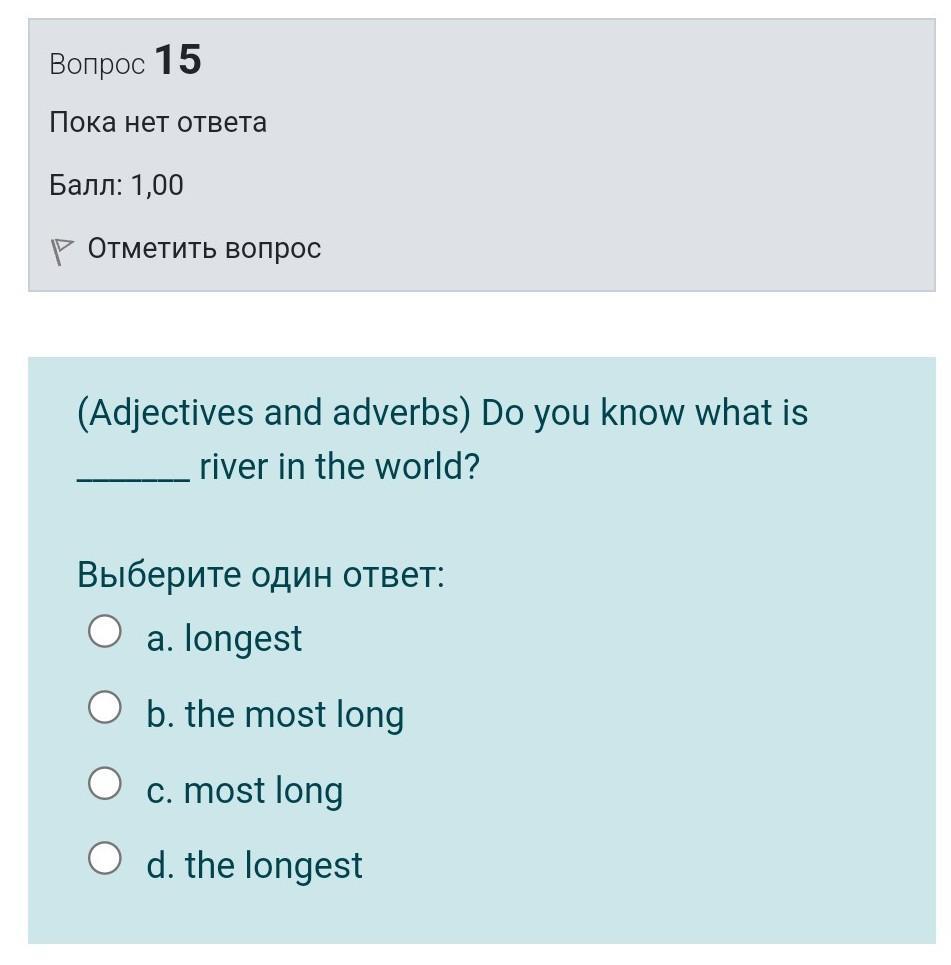Pick the radio button for option c

pos(105,783)
